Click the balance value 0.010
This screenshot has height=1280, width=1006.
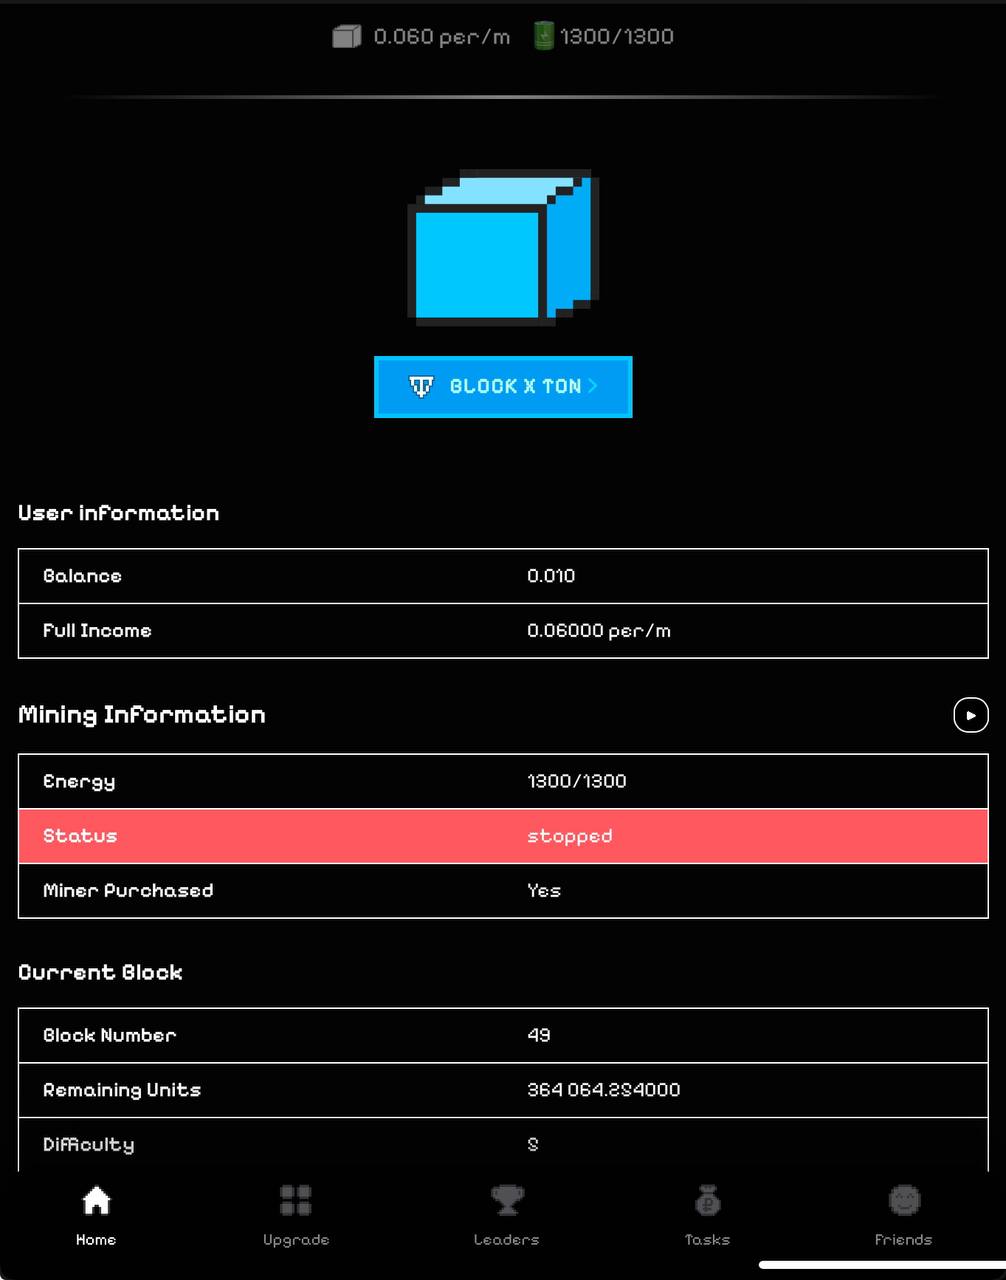tap(551, 576)
